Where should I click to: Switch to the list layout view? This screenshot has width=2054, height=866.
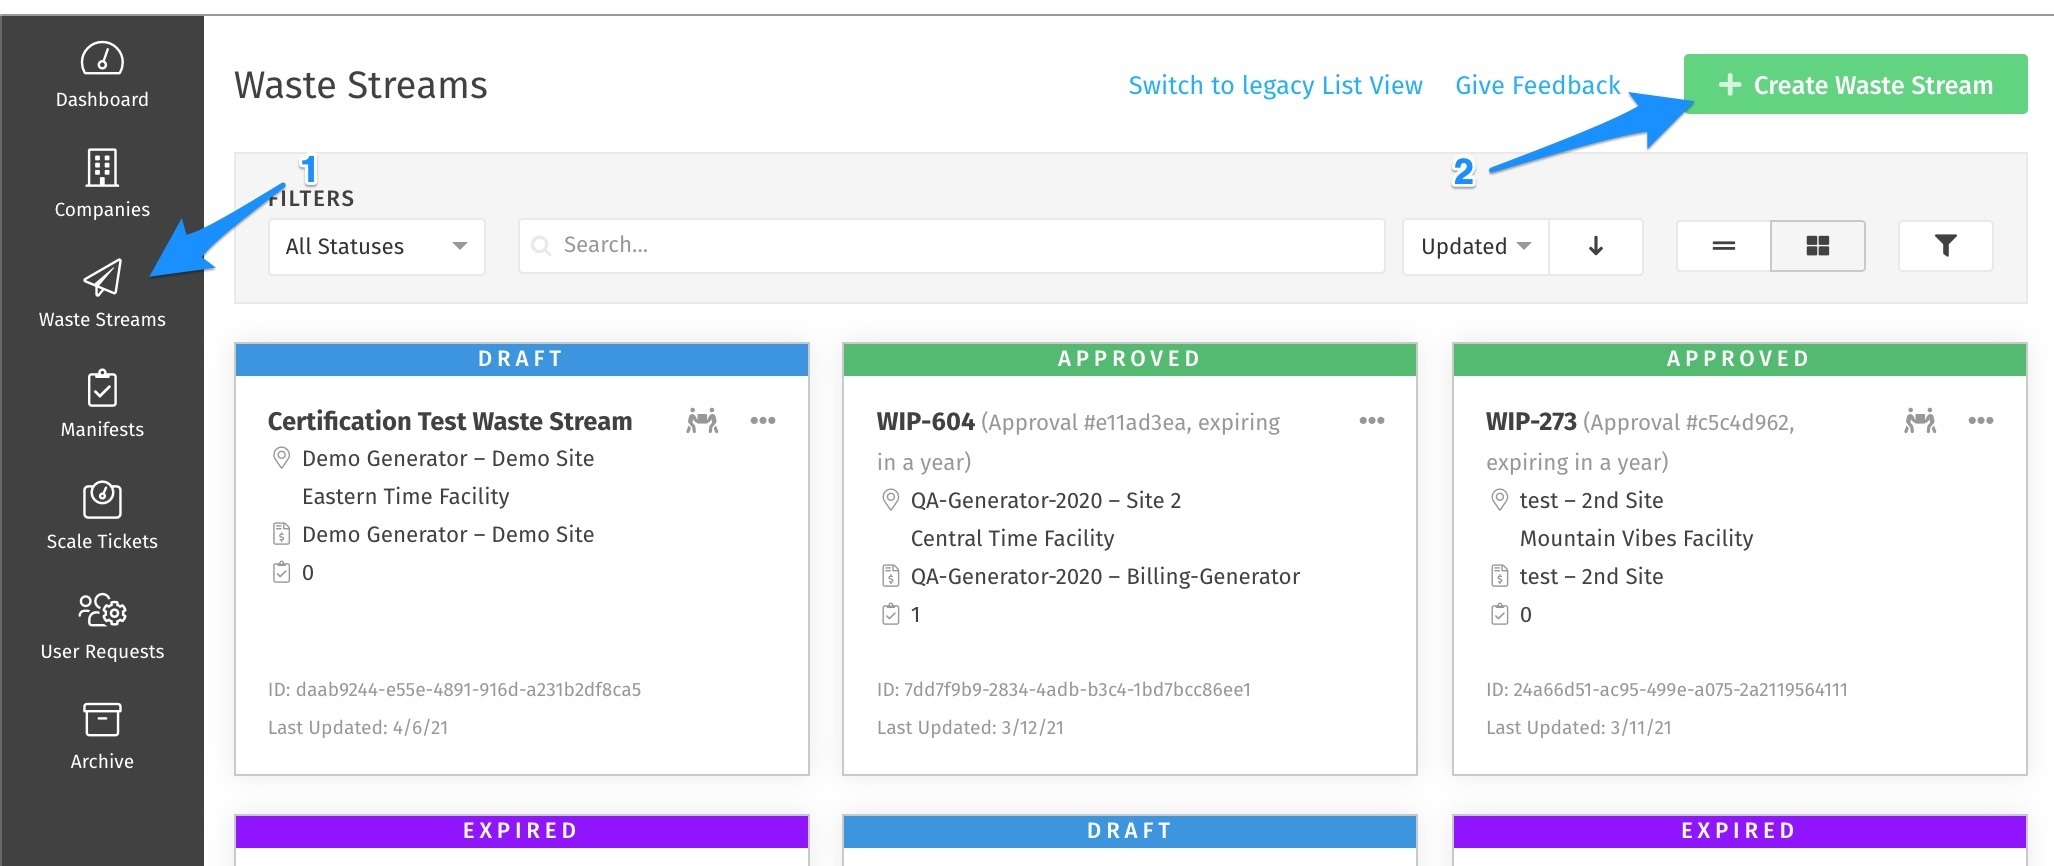1723,246
